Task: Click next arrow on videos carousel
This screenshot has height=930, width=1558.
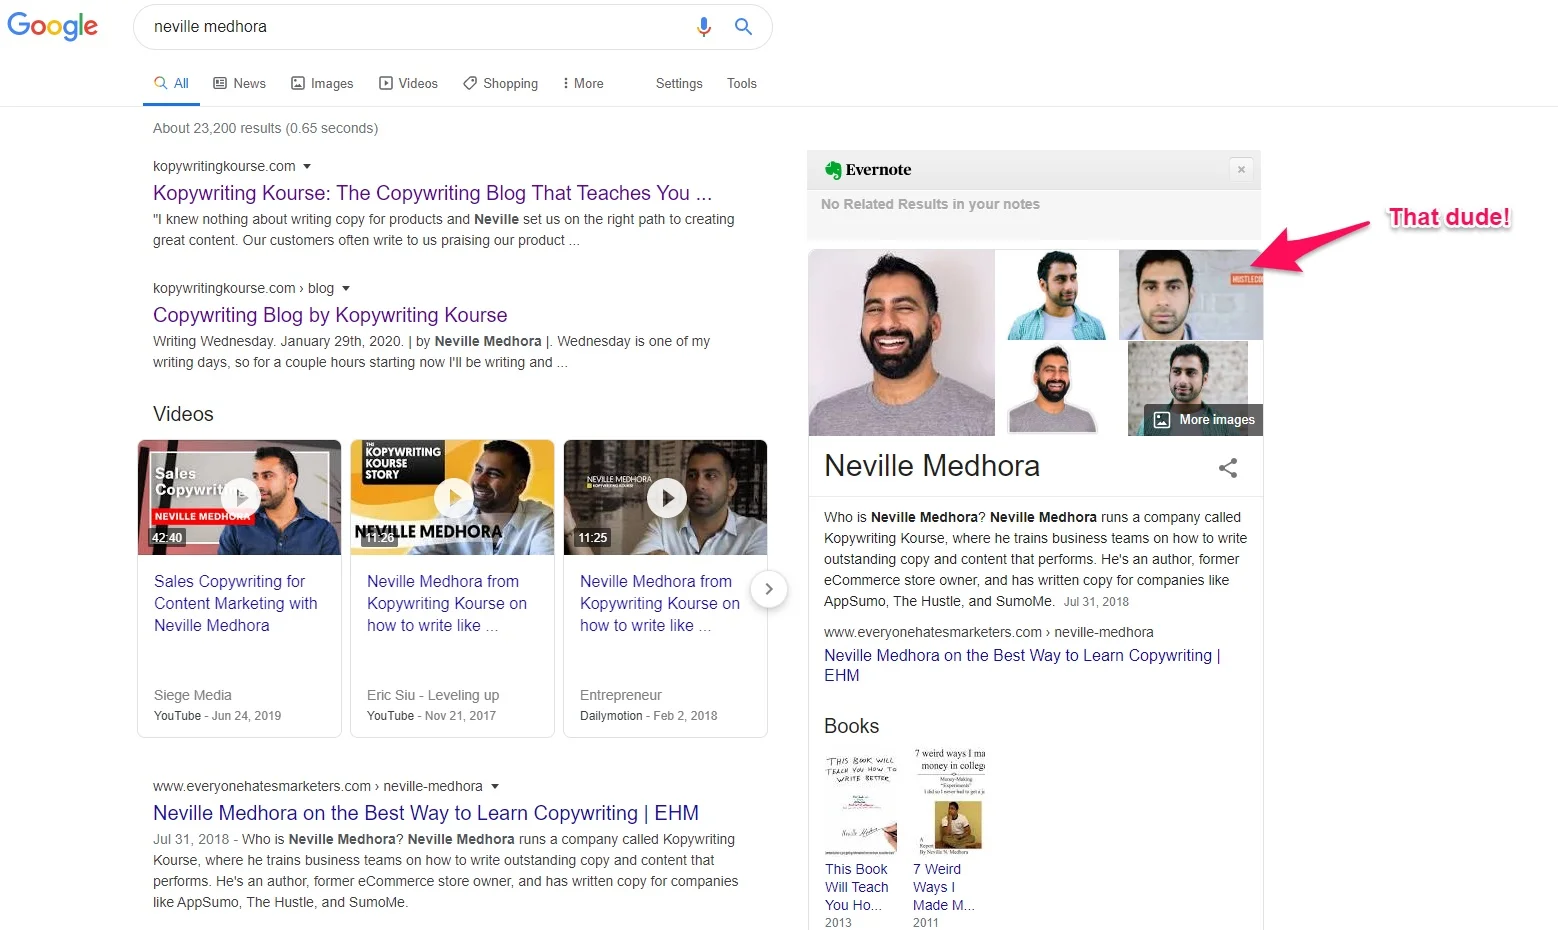Action: [768, 589]
